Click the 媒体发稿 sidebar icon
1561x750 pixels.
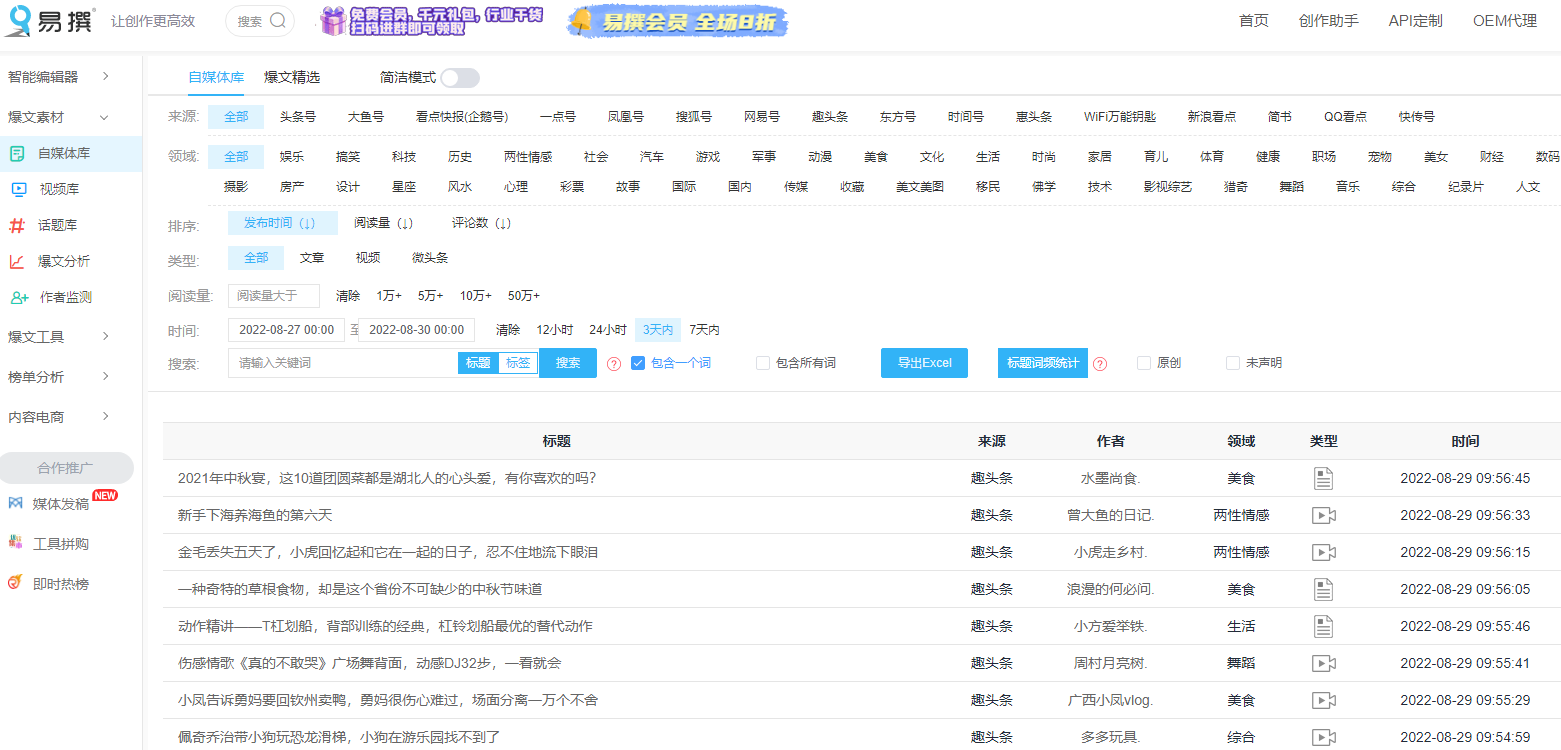pyautogui.click(x=15, y=503)
